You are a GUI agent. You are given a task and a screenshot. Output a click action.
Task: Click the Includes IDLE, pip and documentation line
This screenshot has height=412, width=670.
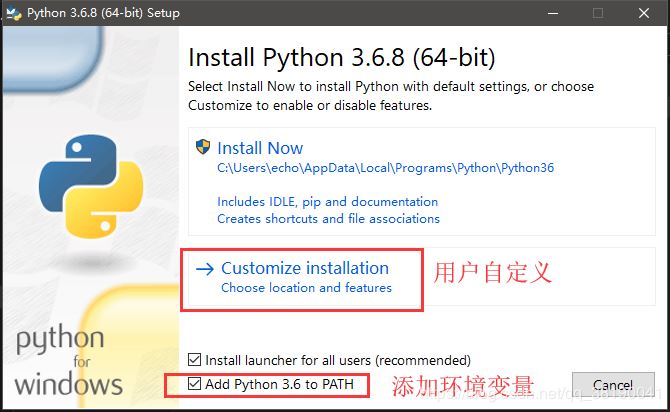click(327, 202)
